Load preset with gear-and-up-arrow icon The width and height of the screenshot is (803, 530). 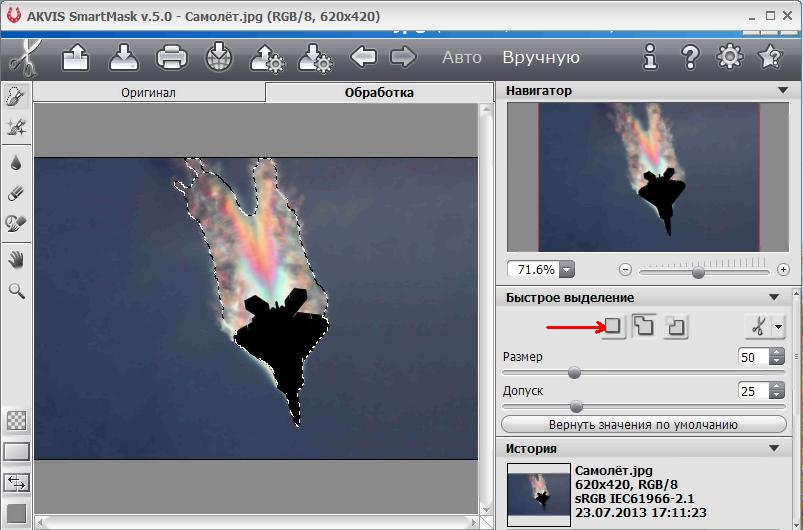coord(267,58)
